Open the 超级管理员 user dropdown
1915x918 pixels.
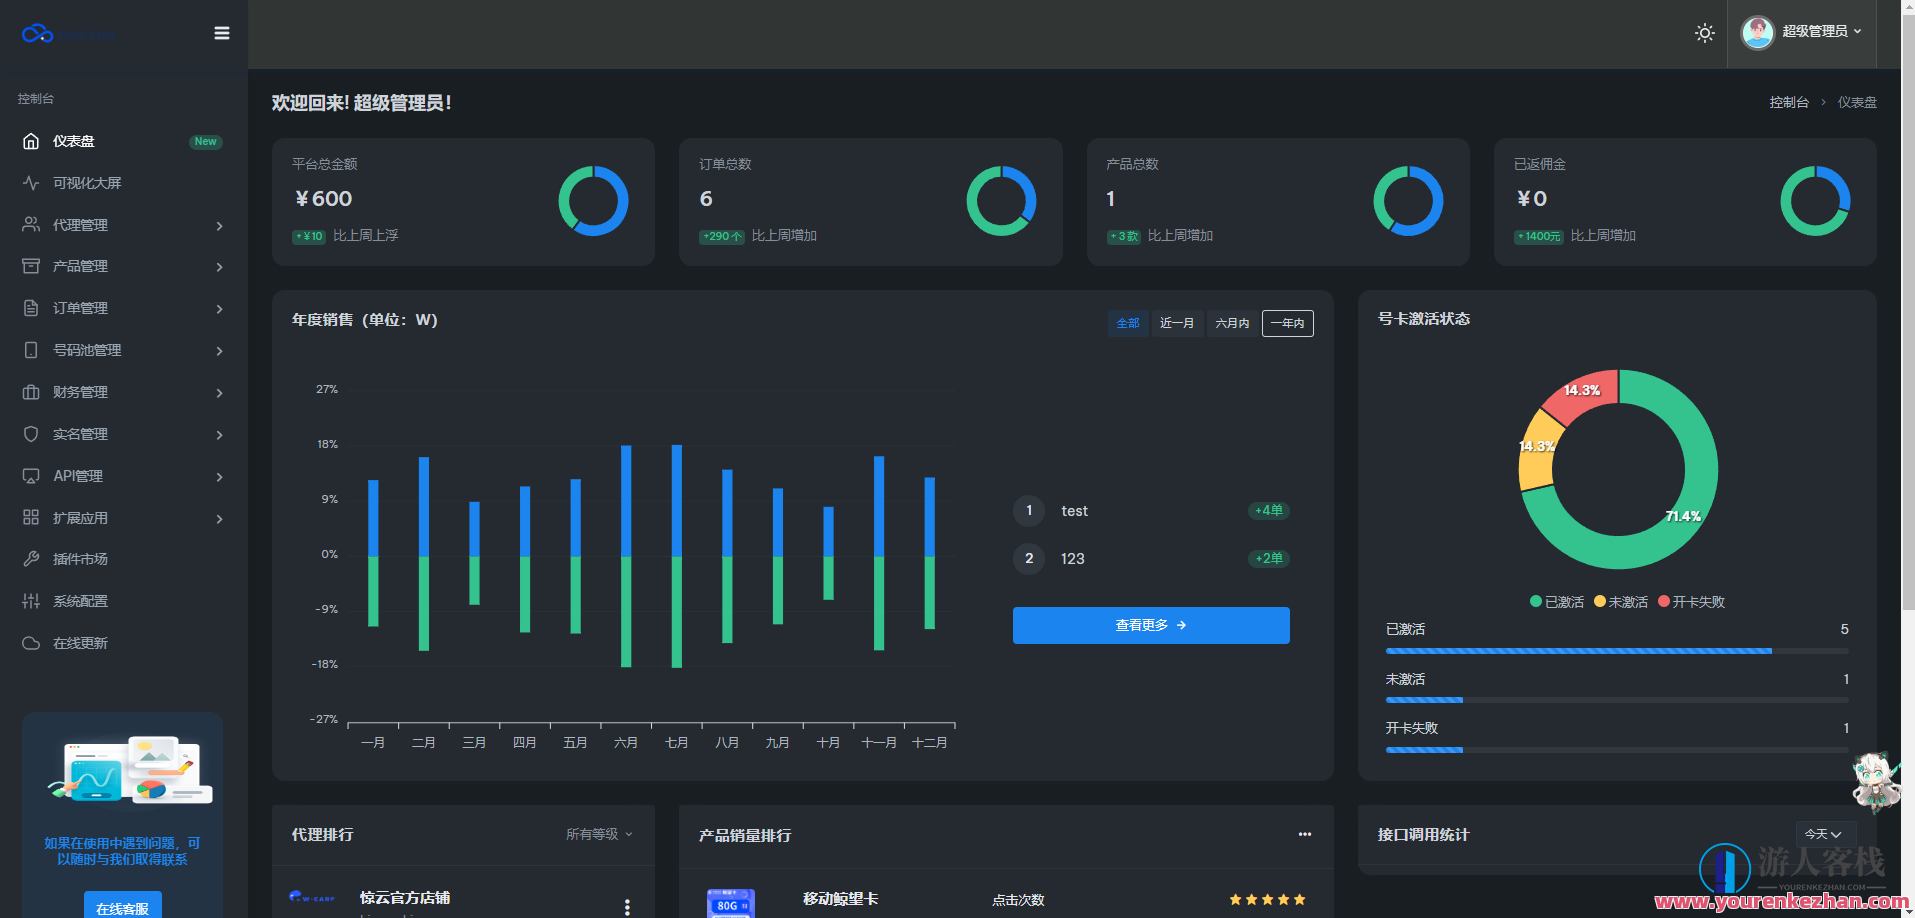1802,32
